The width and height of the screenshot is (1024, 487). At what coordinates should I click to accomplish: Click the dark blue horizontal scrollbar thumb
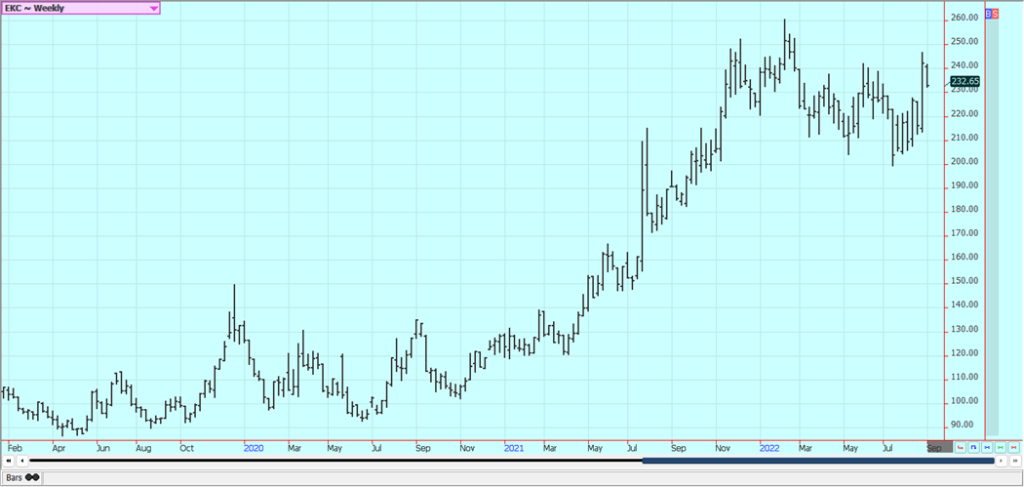[818, 461]
